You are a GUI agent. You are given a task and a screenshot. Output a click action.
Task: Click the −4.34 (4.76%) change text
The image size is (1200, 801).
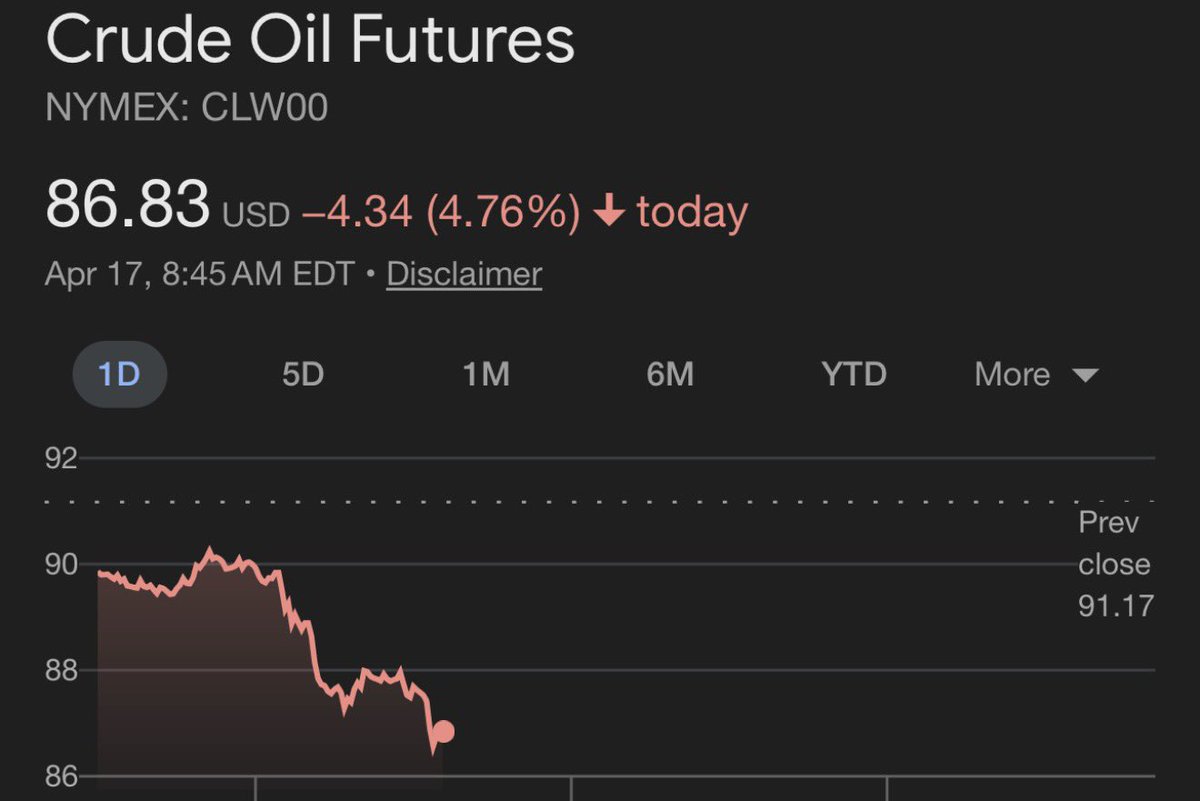(440, 212)
